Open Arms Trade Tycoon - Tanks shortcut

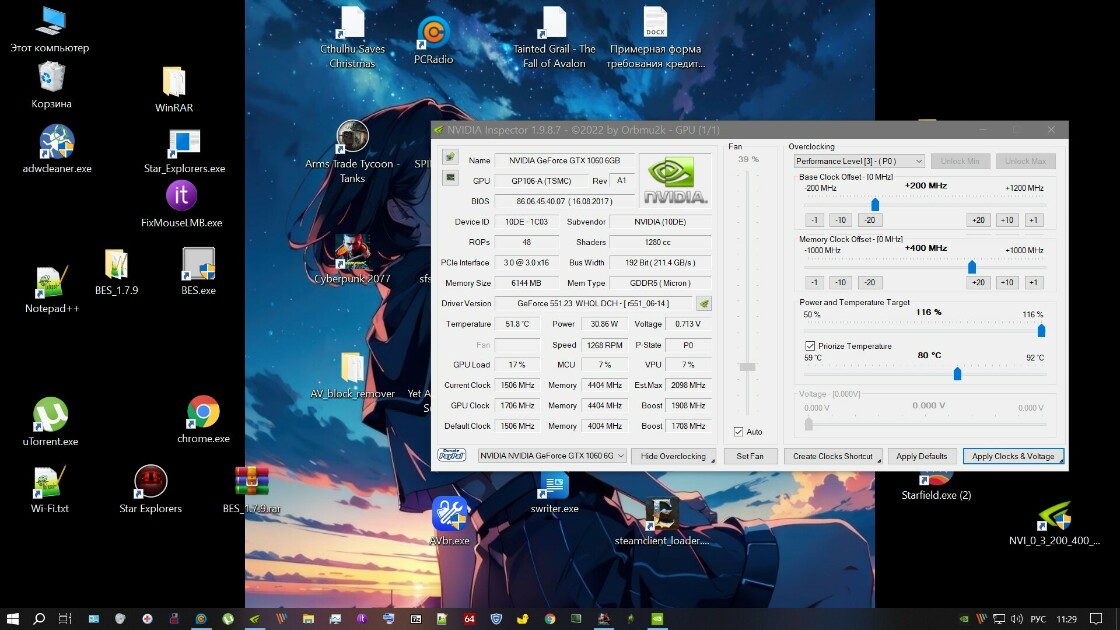click(352, 151)
